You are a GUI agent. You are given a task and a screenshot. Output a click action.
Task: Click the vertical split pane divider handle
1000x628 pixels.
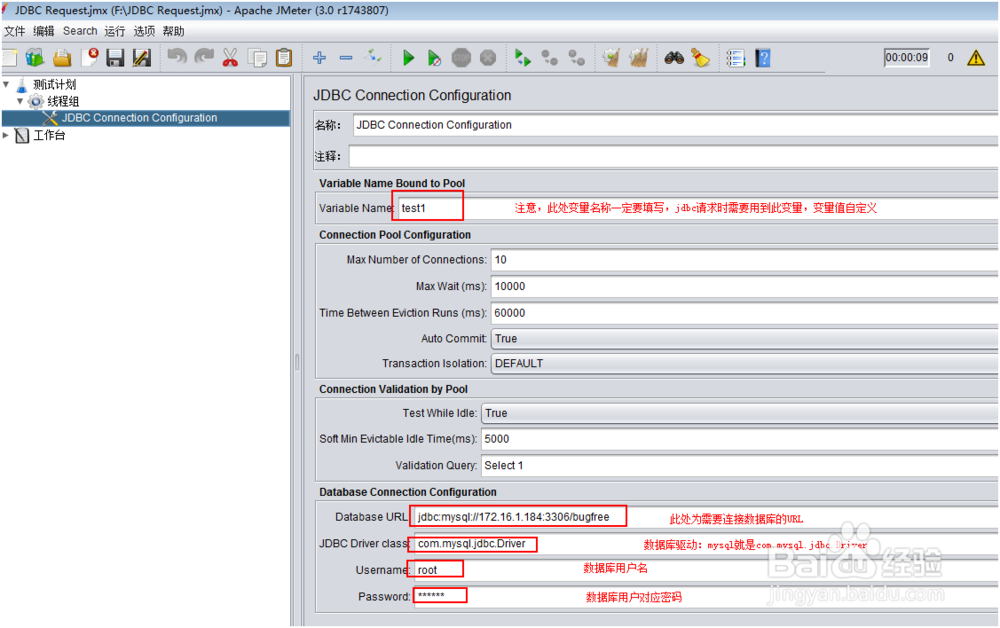[297, 361]
